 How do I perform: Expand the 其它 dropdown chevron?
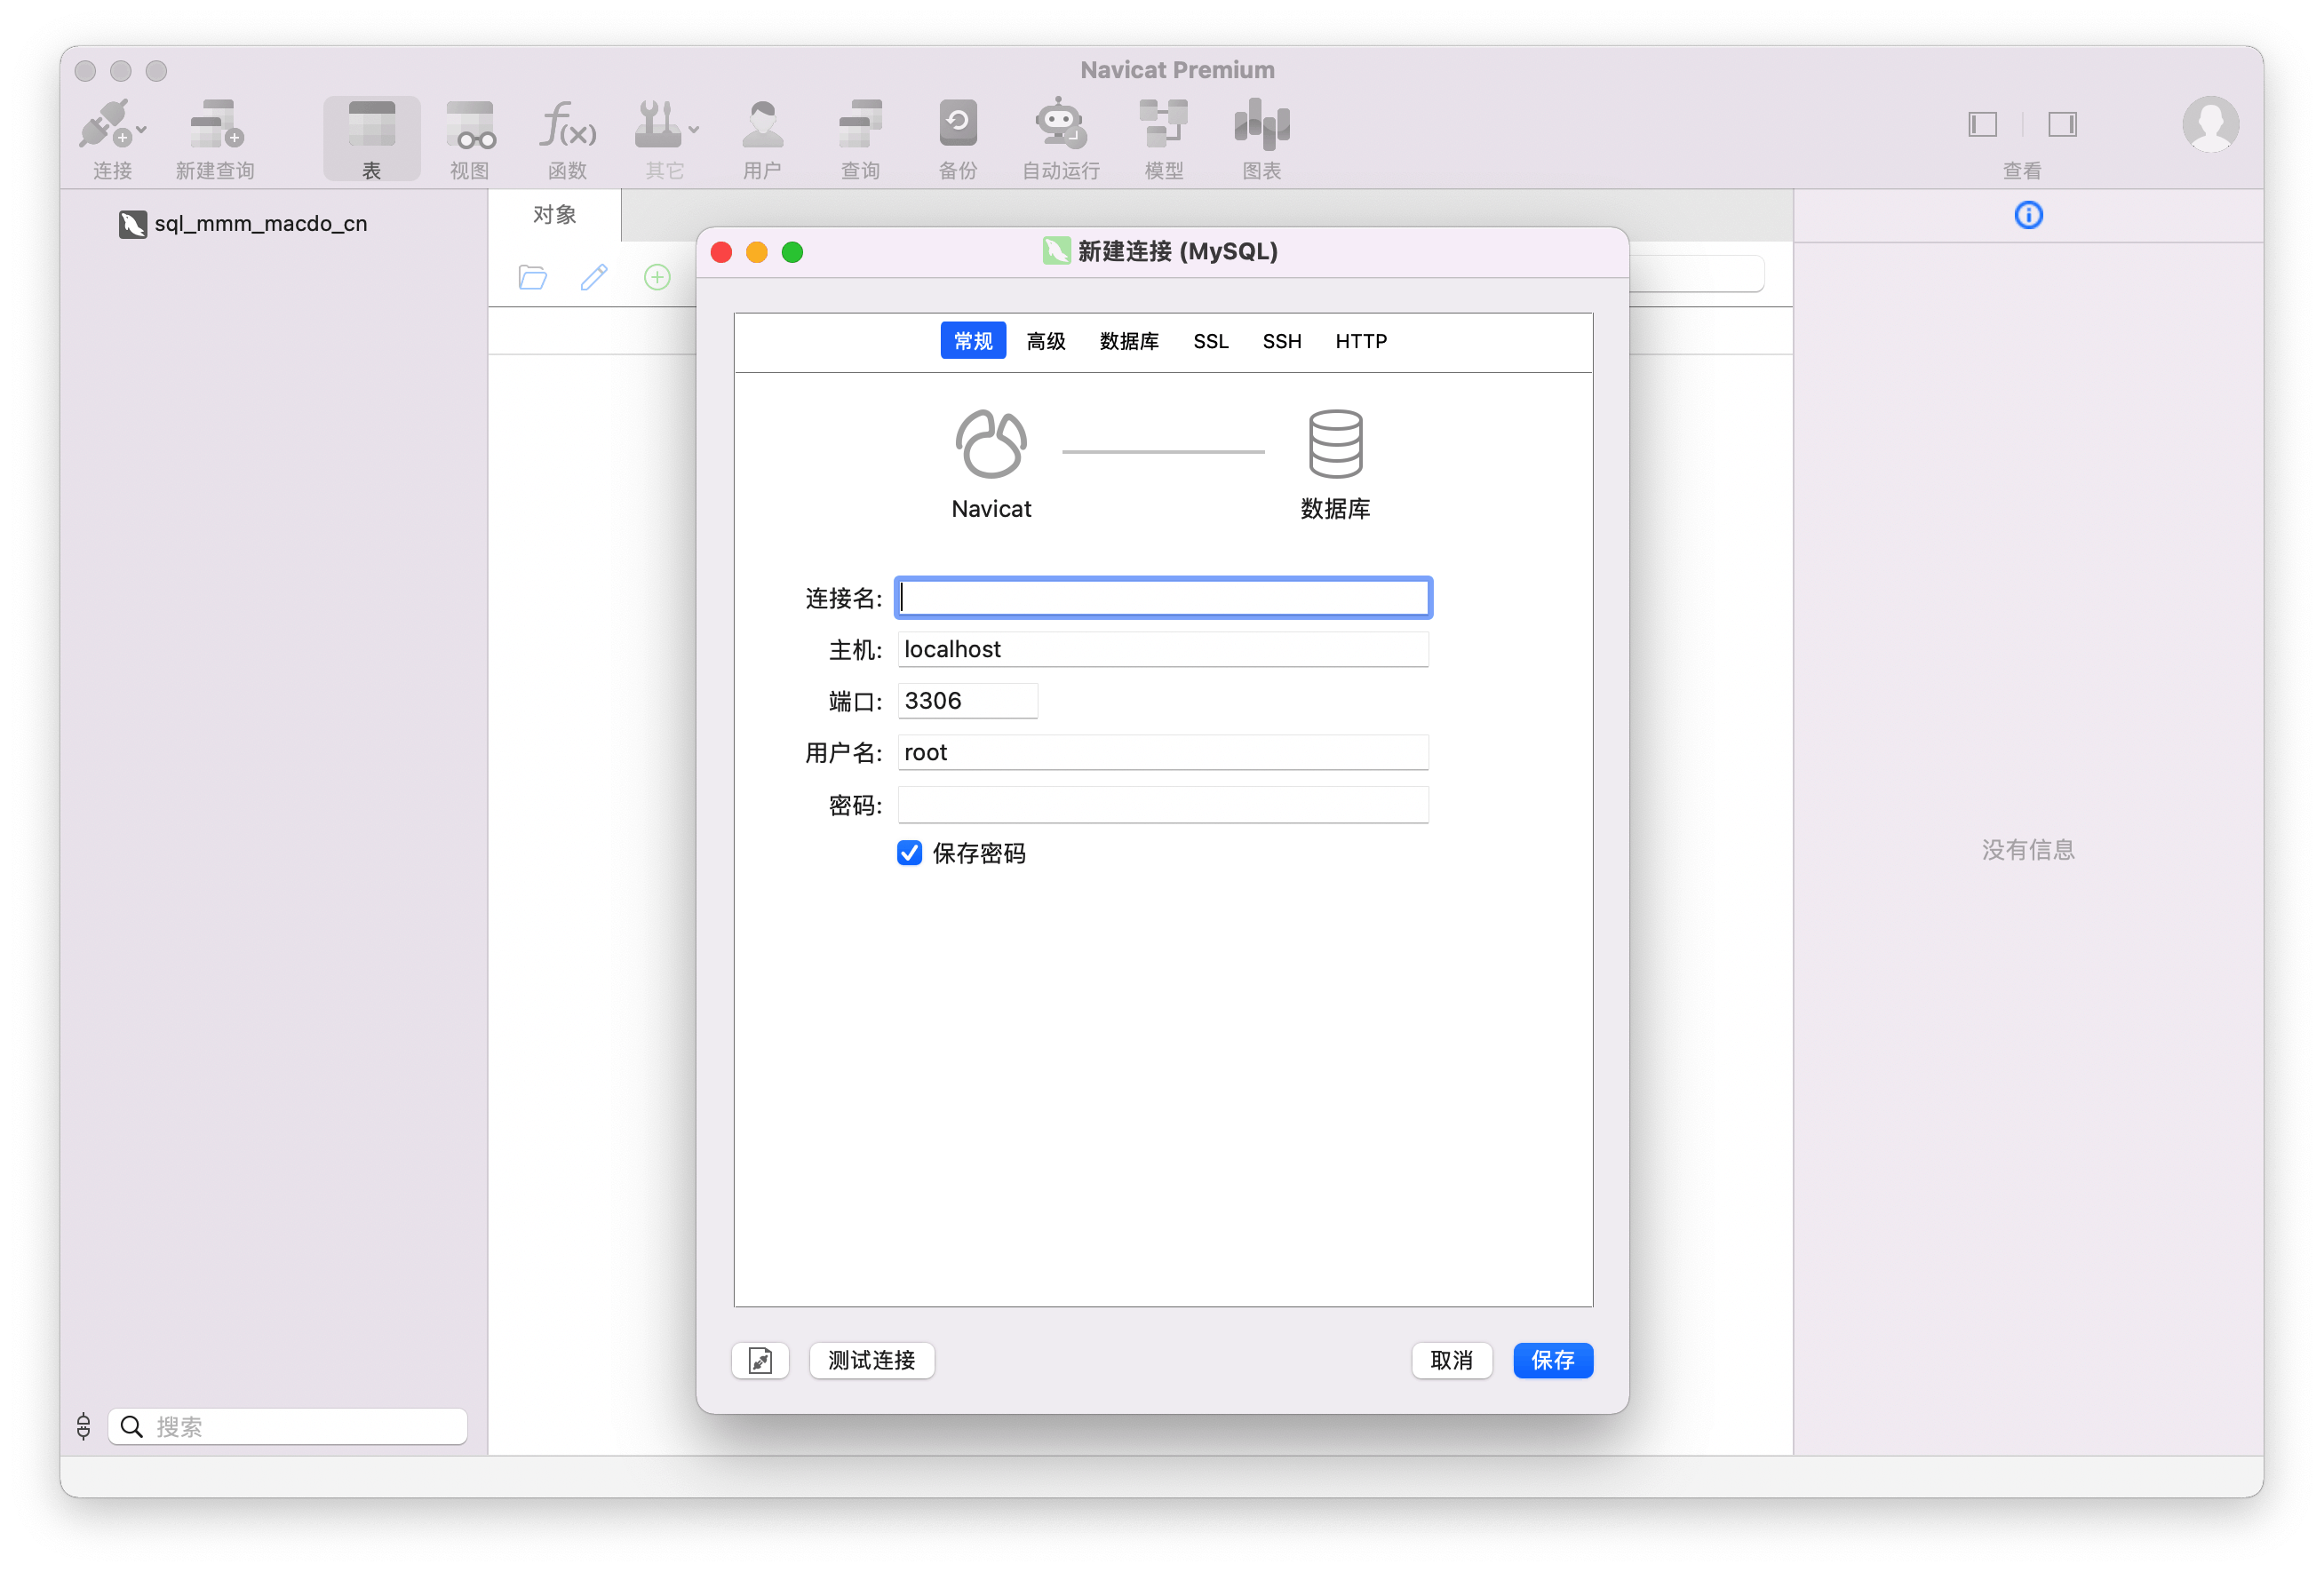tap(694, 130)
